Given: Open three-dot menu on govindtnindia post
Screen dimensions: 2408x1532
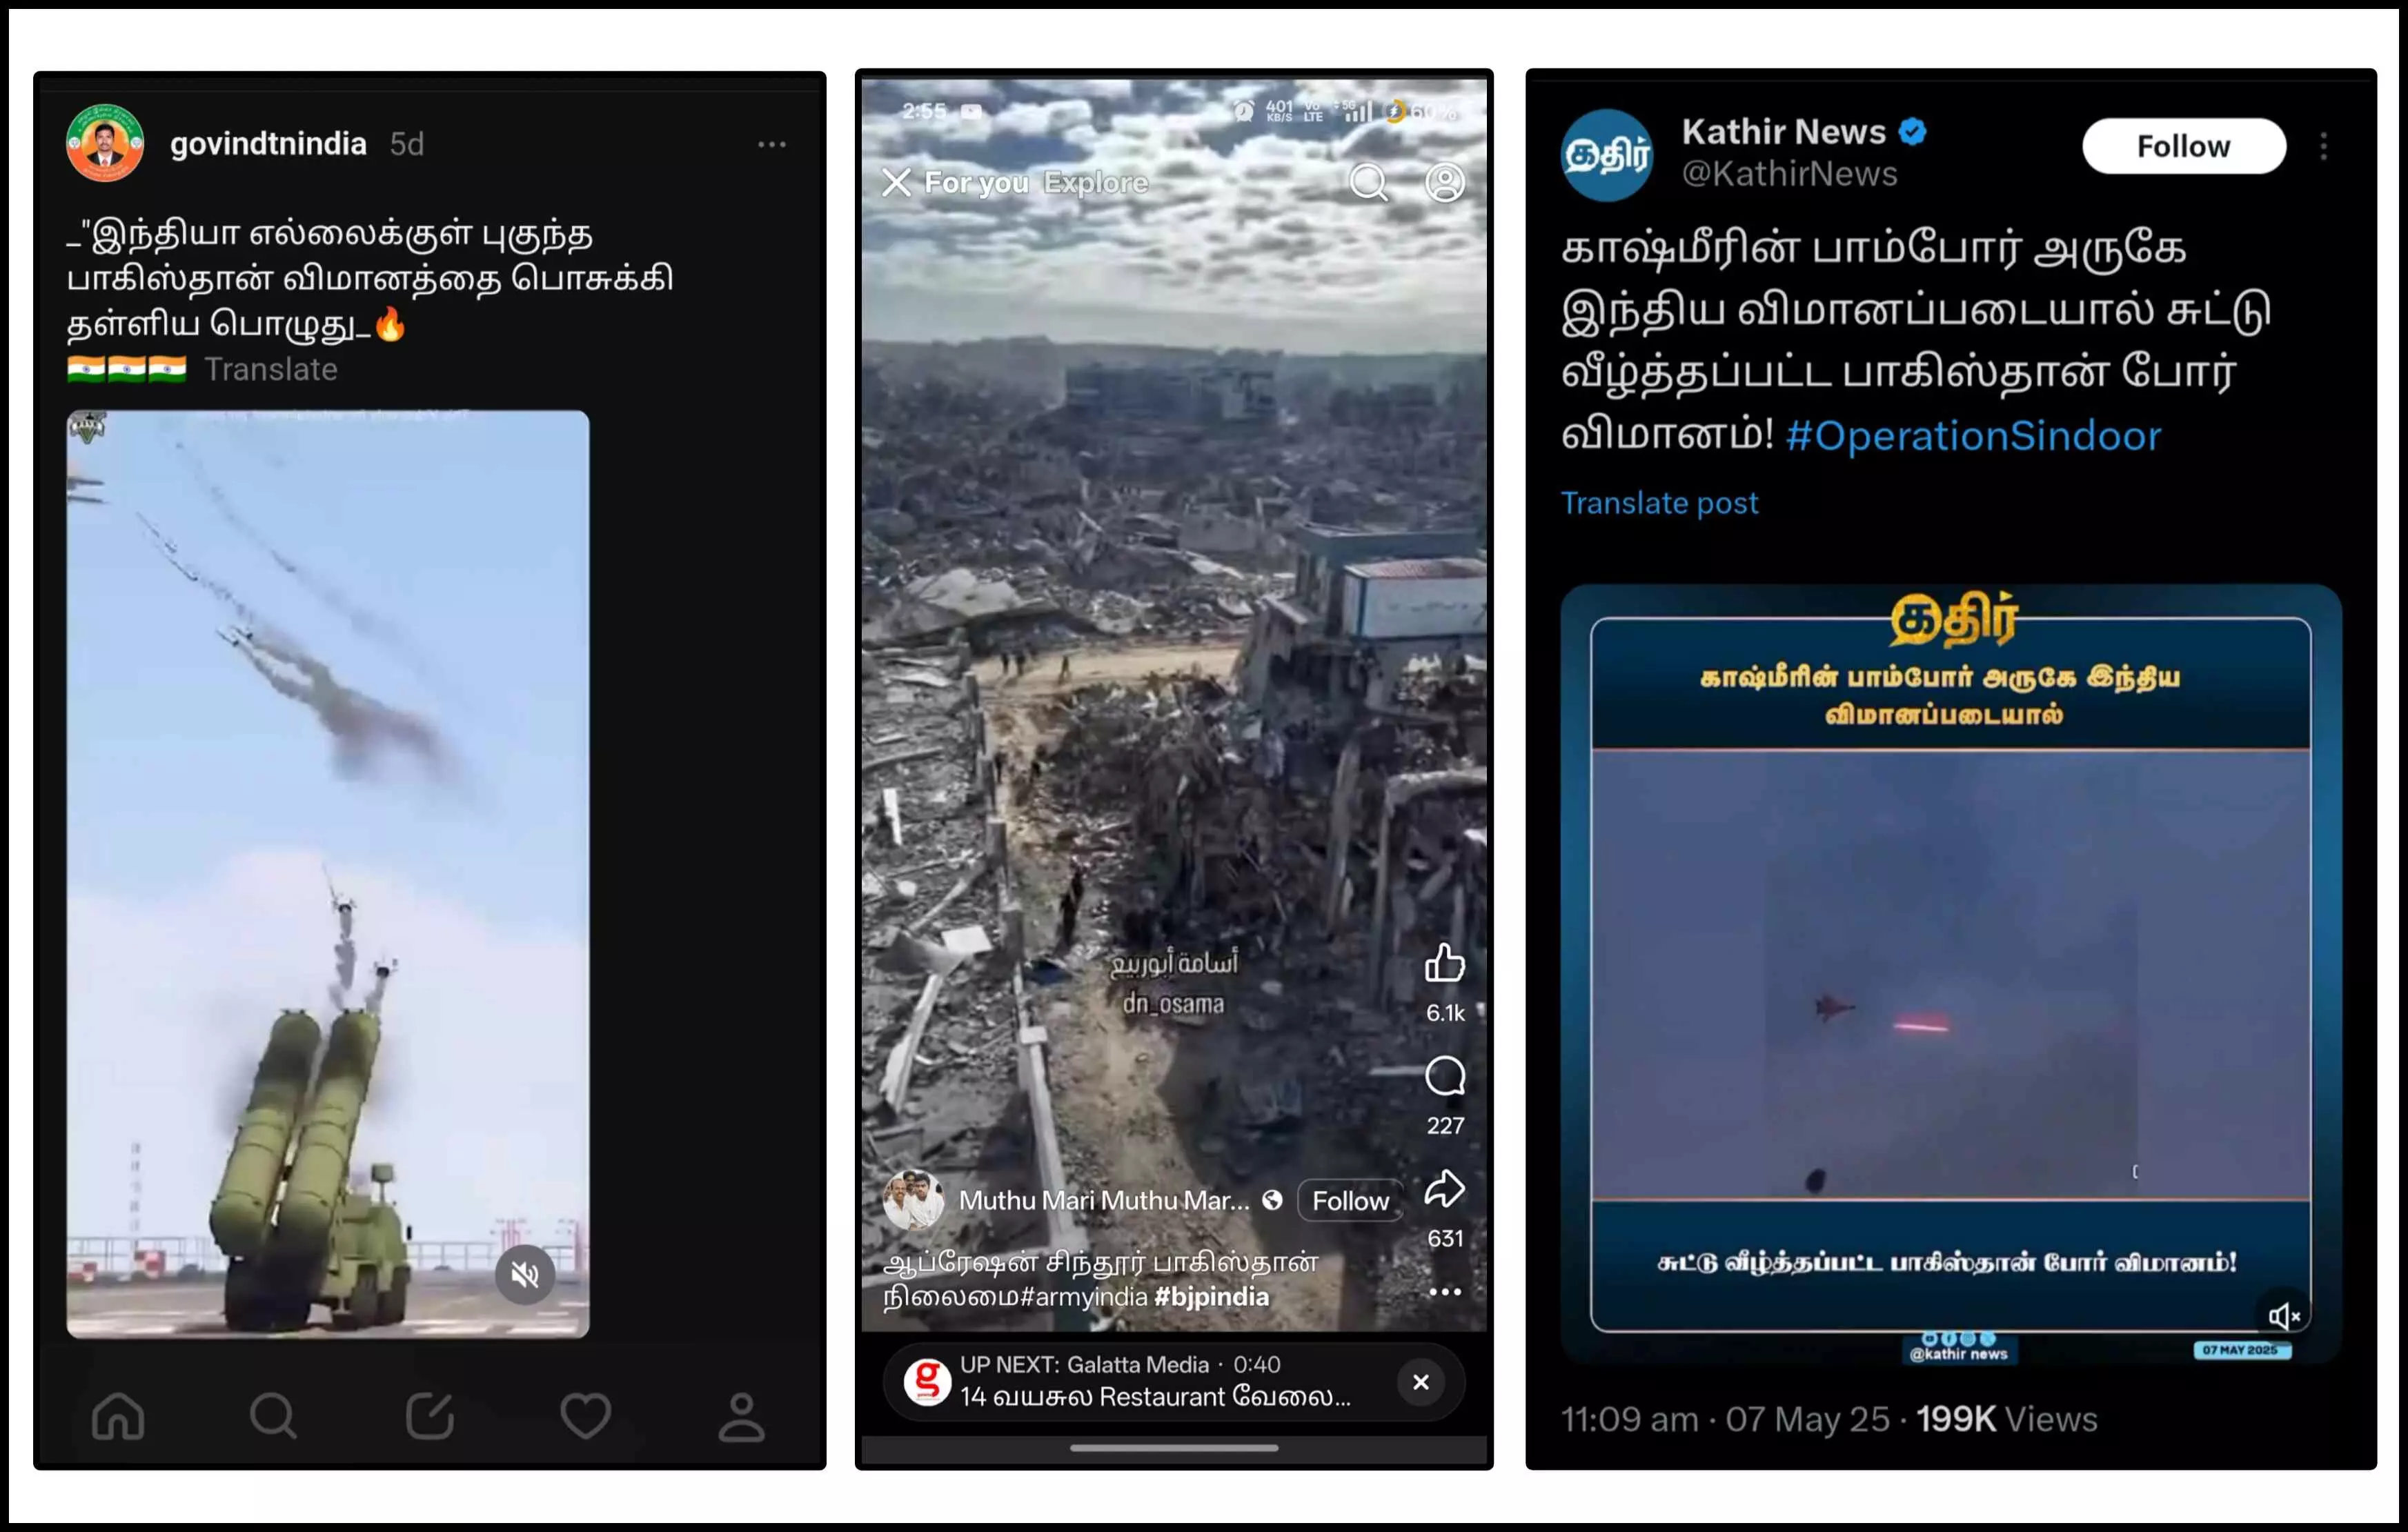Looking at the screenshot, I should (771, 145).
